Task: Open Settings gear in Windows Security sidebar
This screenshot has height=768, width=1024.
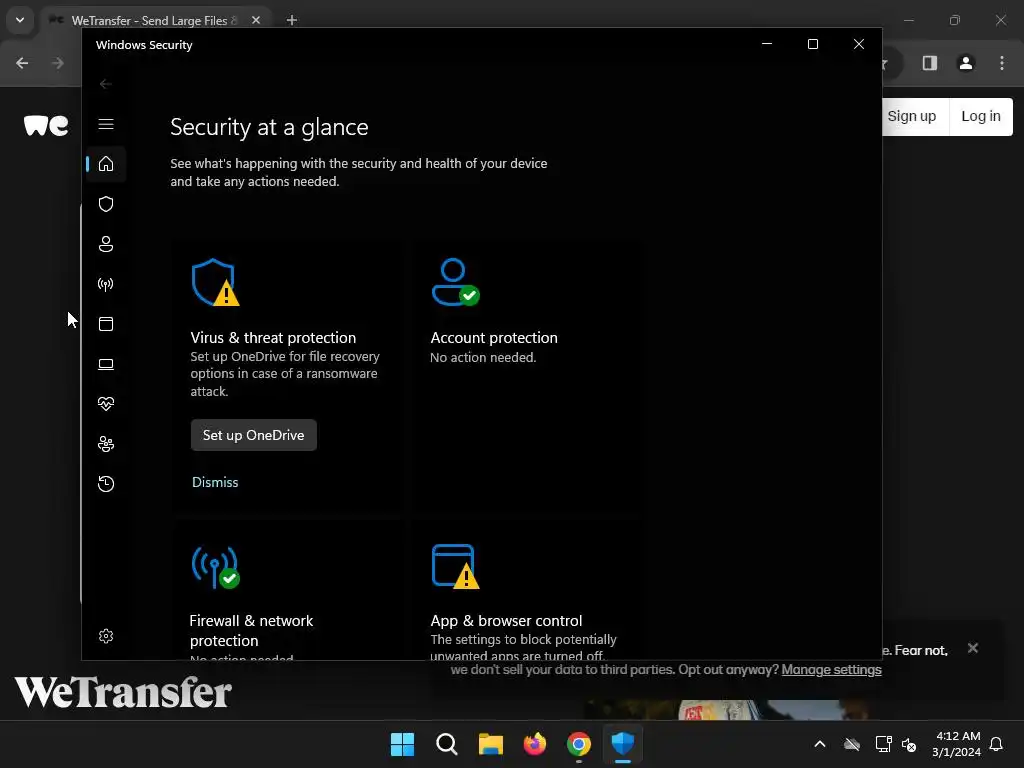Action: pyautogui.click(x=106, y=636)
